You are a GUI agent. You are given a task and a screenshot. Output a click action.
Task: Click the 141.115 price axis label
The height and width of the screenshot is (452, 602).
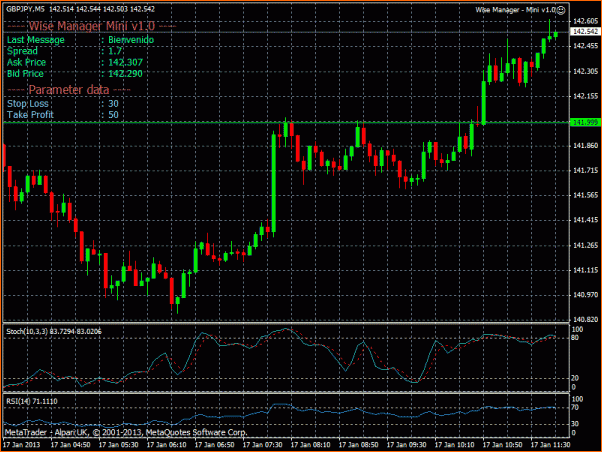(585, 270)
